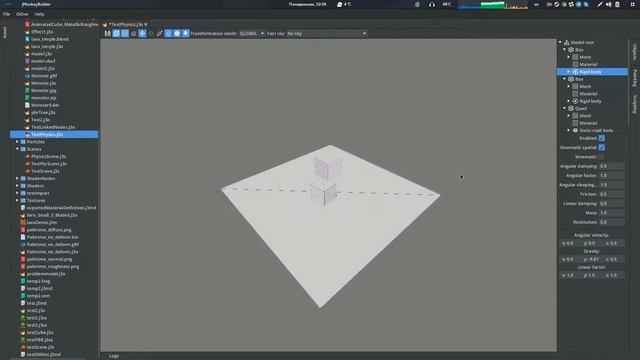Toggle the Kinematic checkbox
This screenshot has width=640, height=360.
[602, 157]
